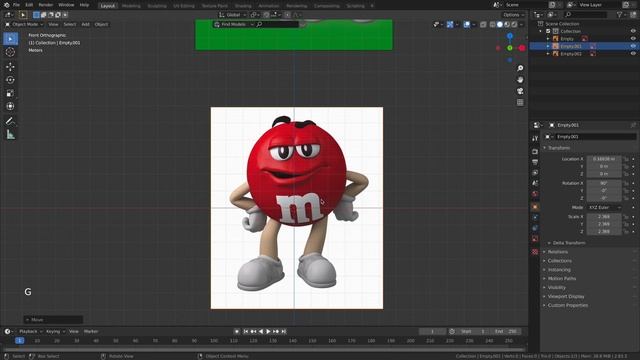This screenshot has width=640, height=360.
Task: Switch to the Modeling workspace tab
Action: (131, 6)
